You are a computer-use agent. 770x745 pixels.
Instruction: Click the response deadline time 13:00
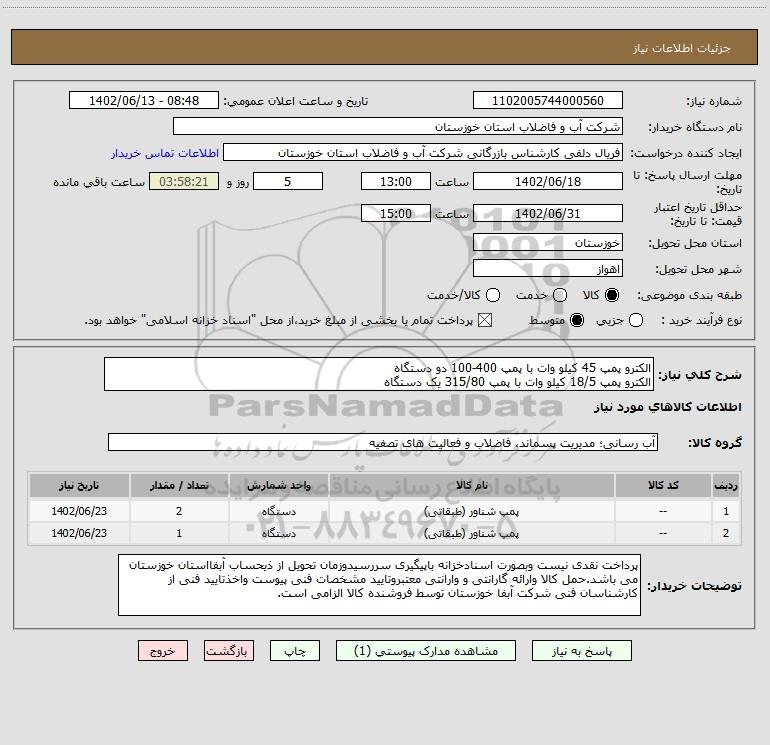[396, 181]
